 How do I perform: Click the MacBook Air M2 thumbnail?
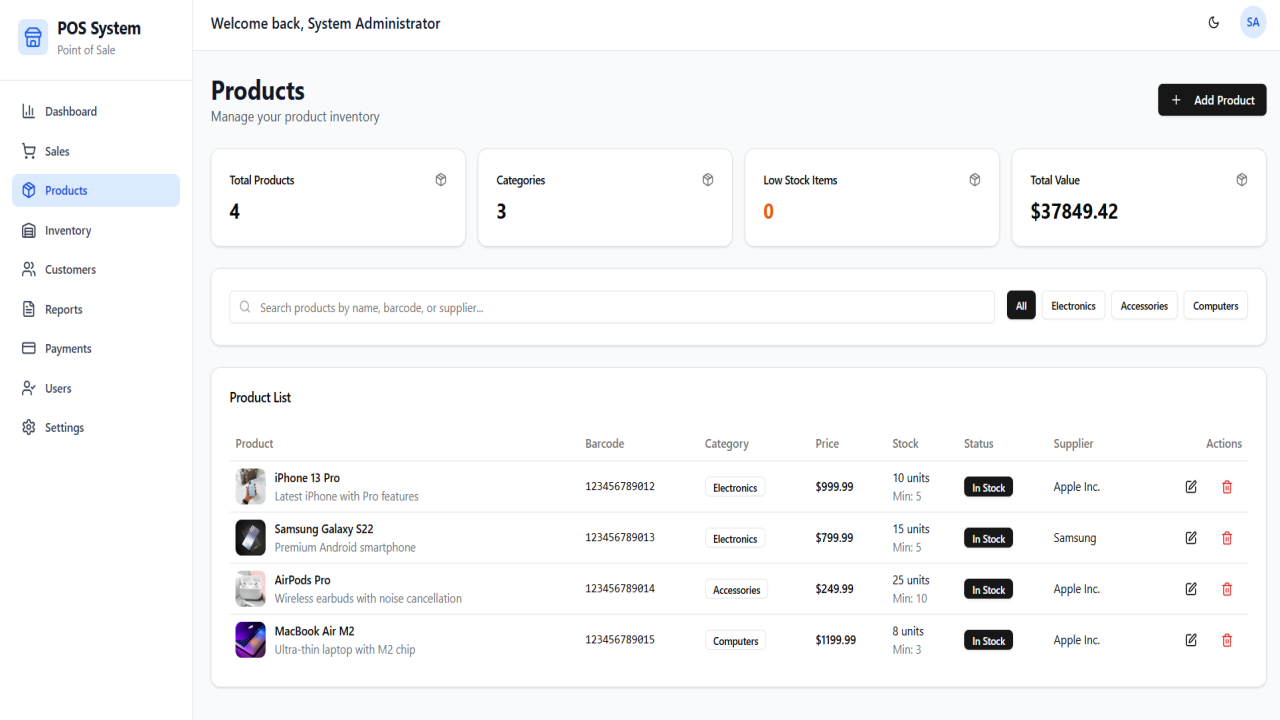pos(250,640)
